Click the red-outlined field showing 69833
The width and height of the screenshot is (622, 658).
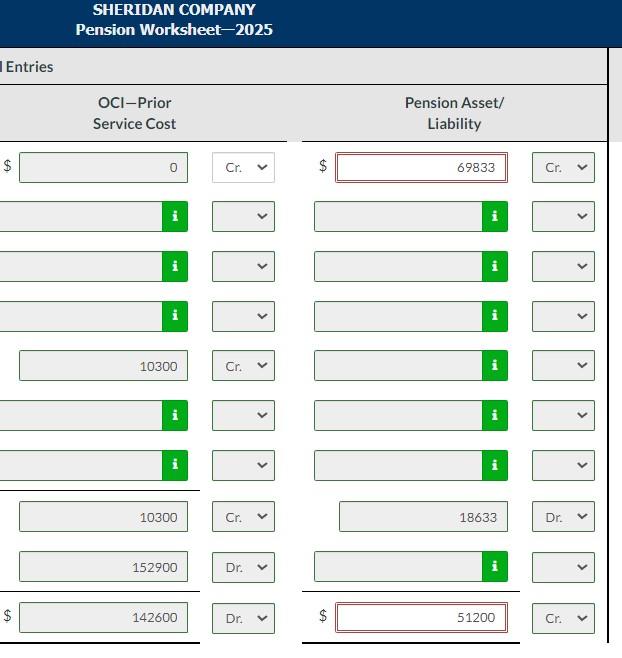pos(421,167)
